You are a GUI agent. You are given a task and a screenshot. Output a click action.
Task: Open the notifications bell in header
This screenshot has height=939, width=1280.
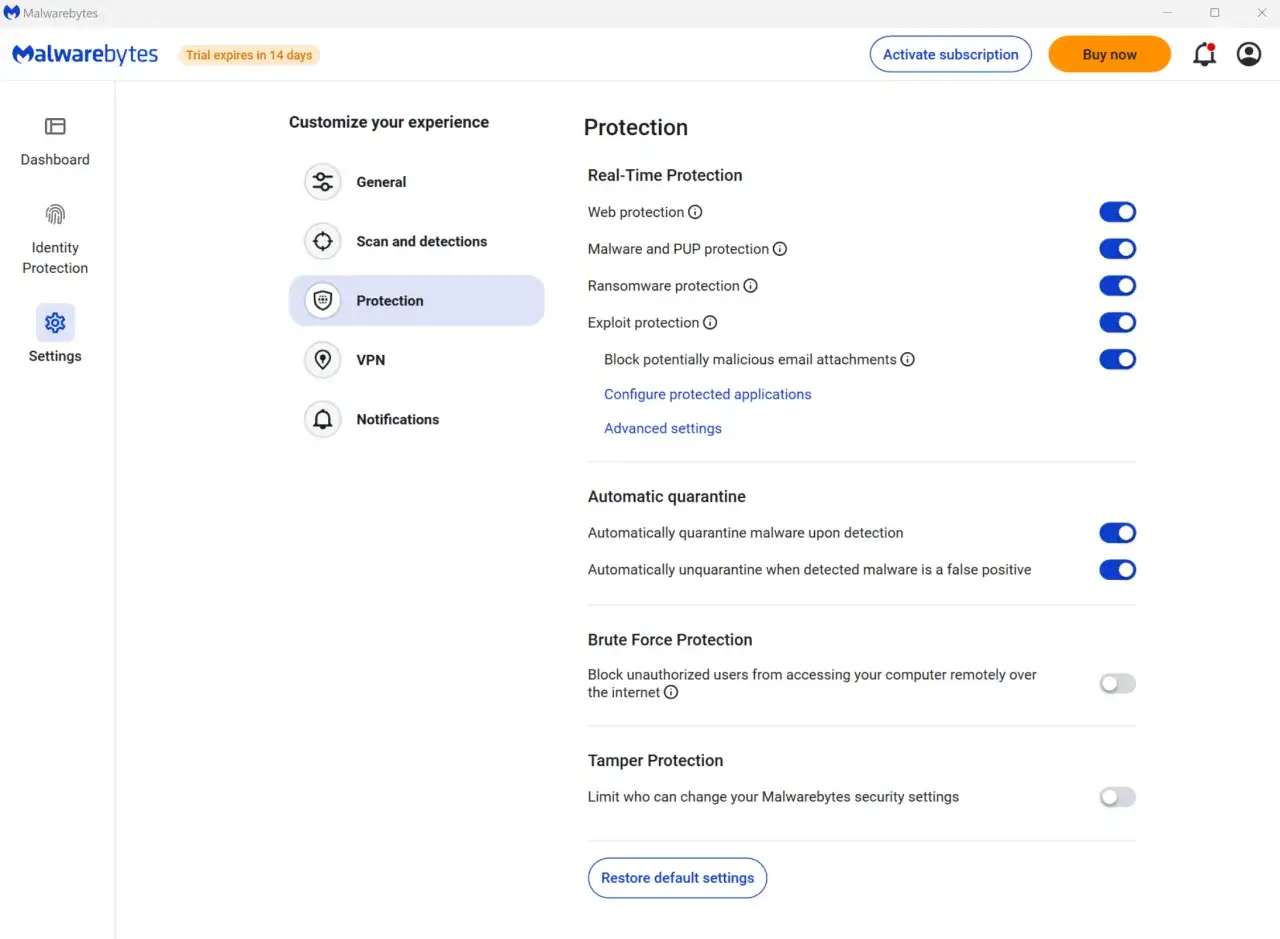pos(1205,54)
